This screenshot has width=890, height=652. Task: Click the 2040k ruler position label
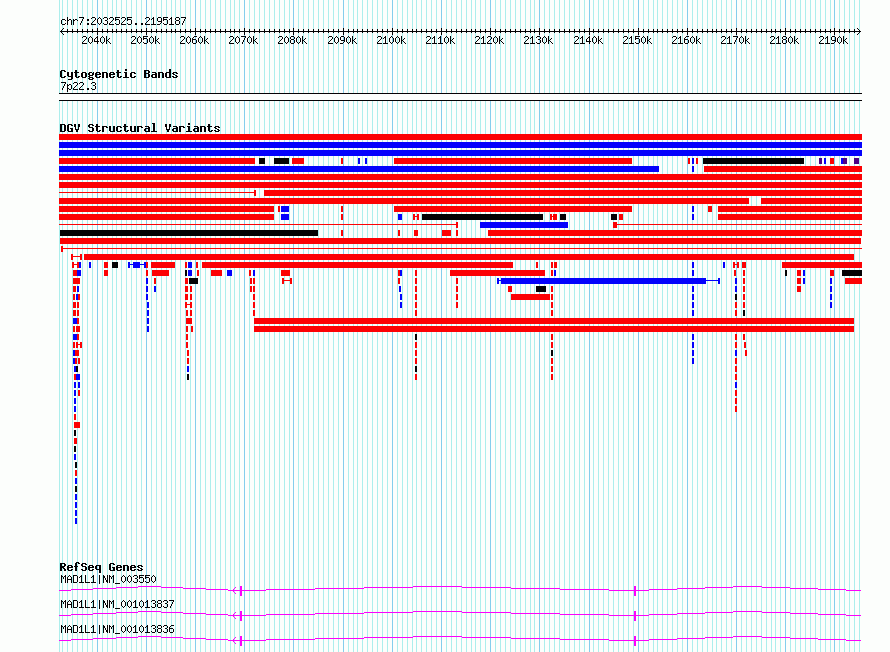coord(96,40)
